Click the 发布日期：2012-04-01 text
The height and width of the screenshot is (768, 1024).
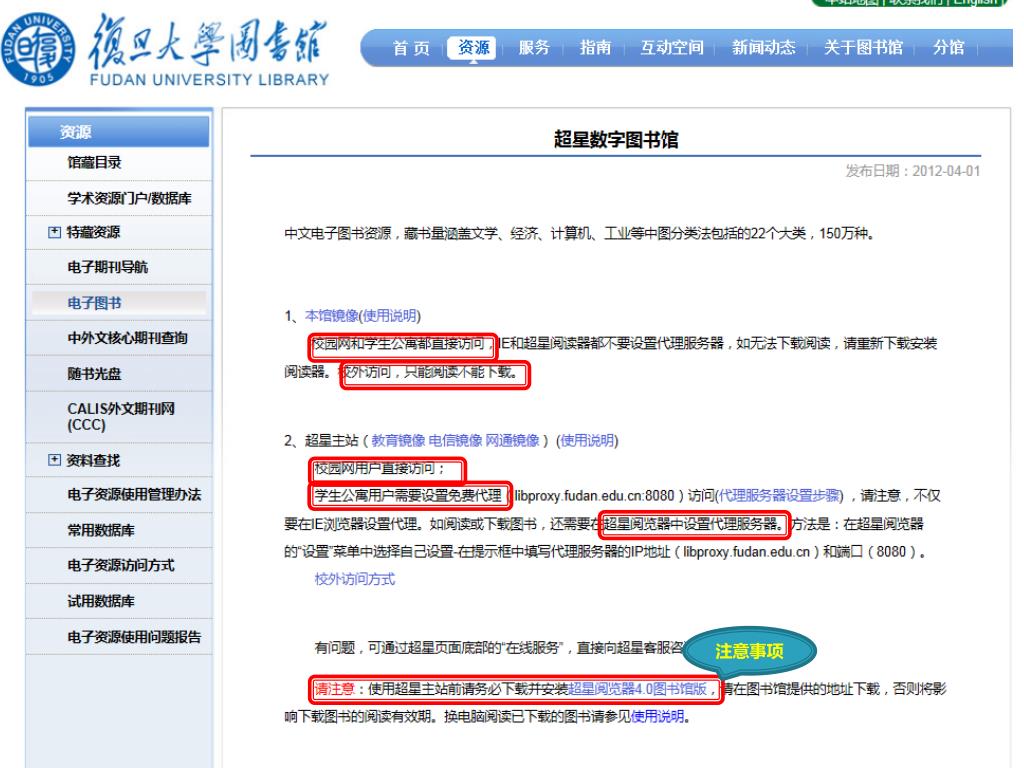912,171
